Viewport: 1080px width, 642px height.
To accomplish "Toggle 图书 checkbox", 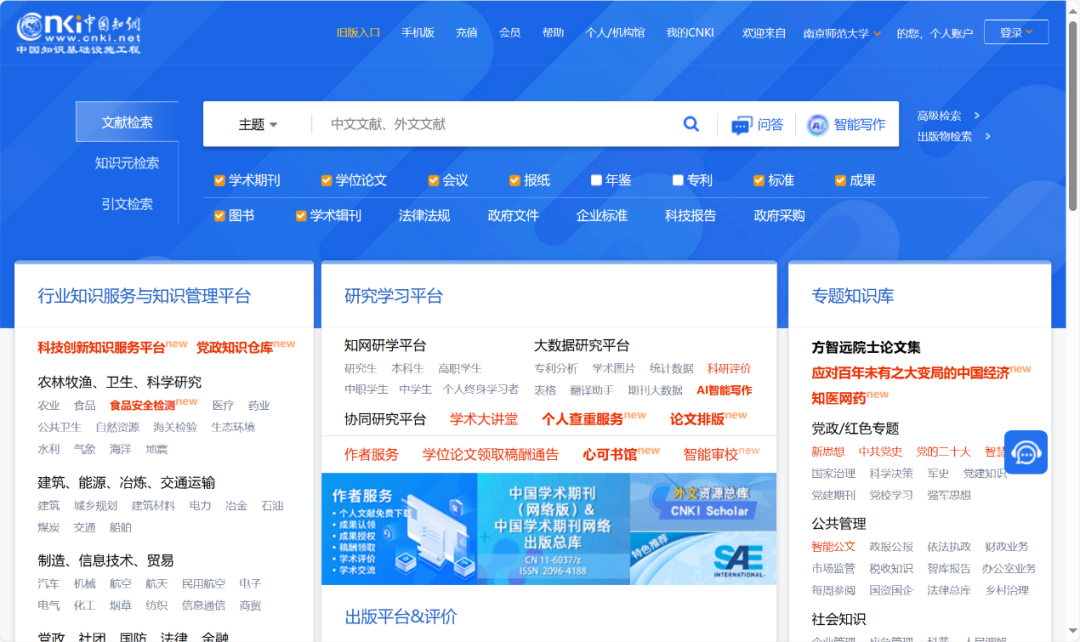I will [219, 216].
